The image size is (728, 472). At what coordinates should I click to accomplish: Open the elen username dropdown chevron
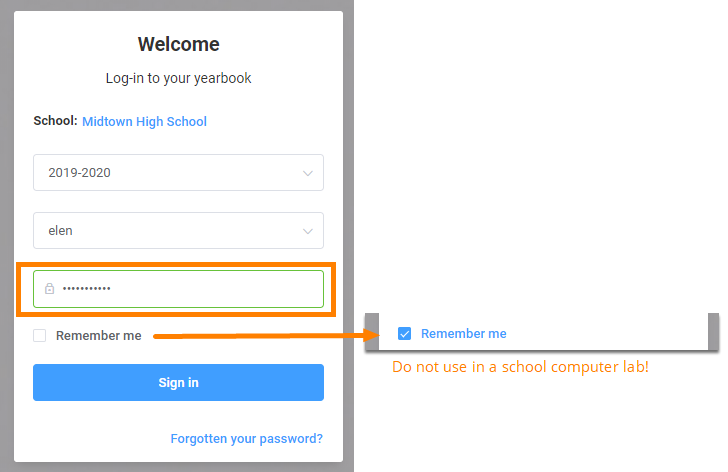307,231
